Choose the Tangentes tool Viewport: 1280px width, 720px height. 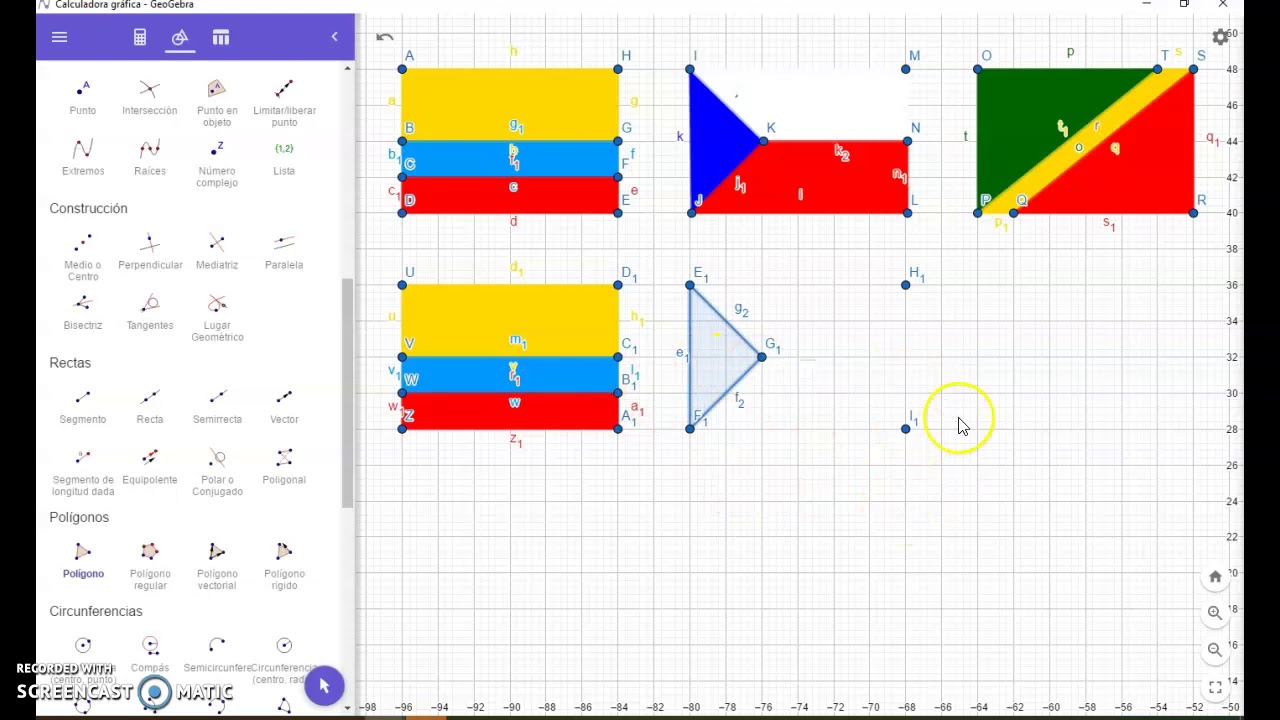pyautogui.click(x=150, y=312)
